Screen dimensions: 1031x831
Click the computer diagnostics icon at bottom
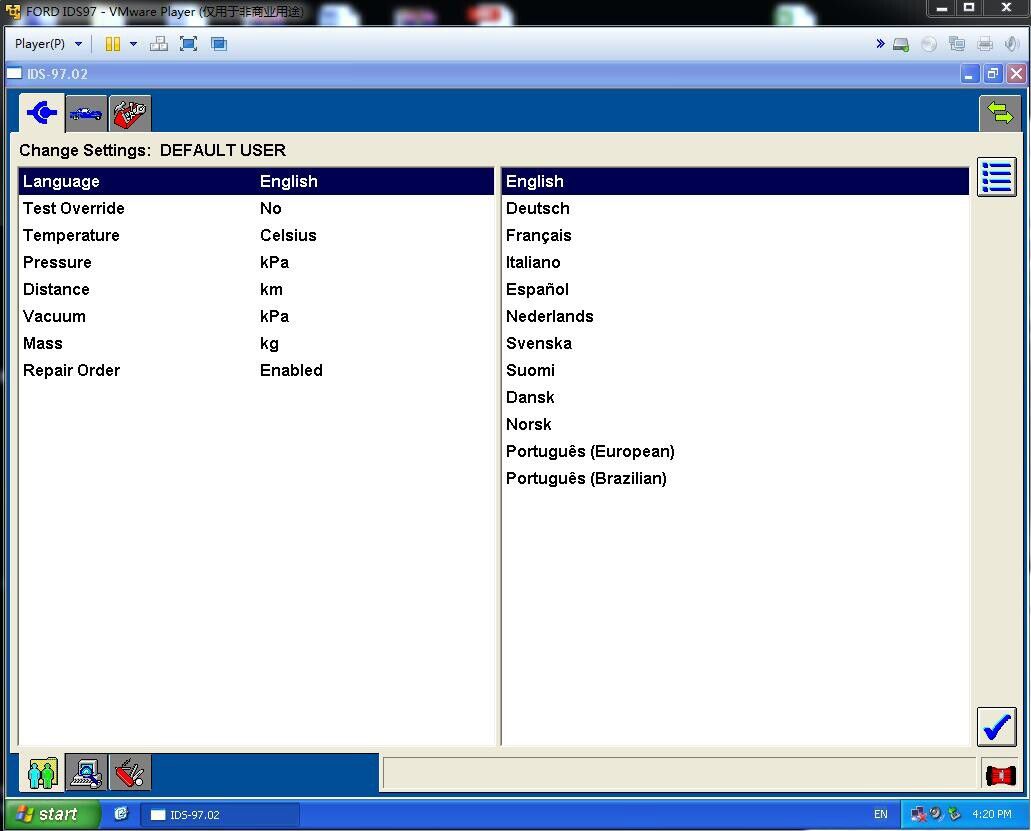pyautogui.click(x=85, y=772)
